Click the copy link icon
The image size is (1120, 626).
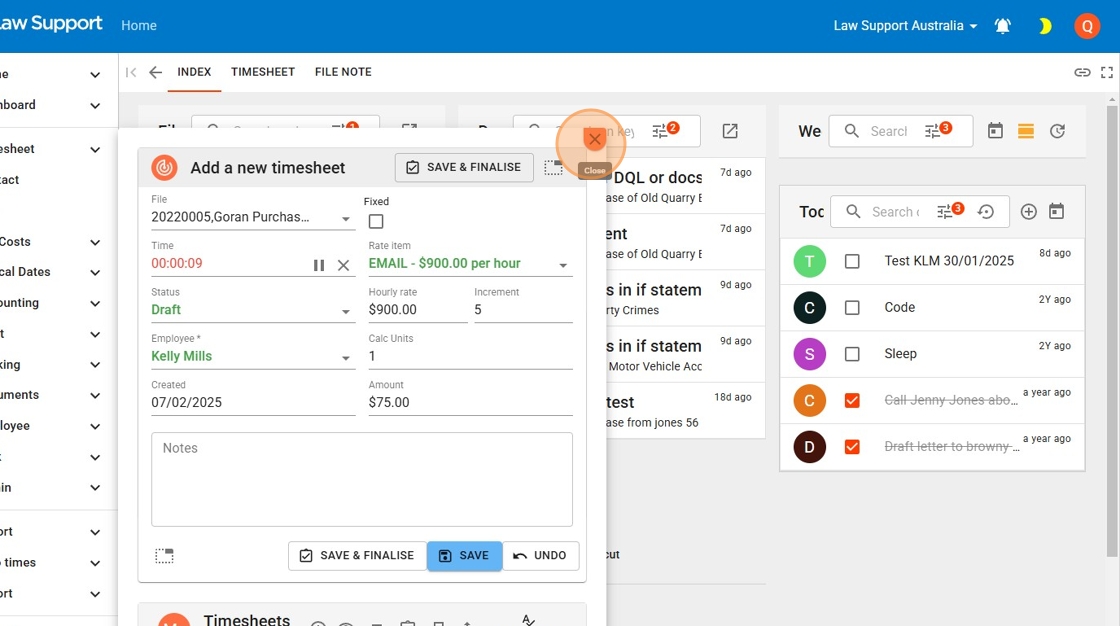pos(1082,72)
